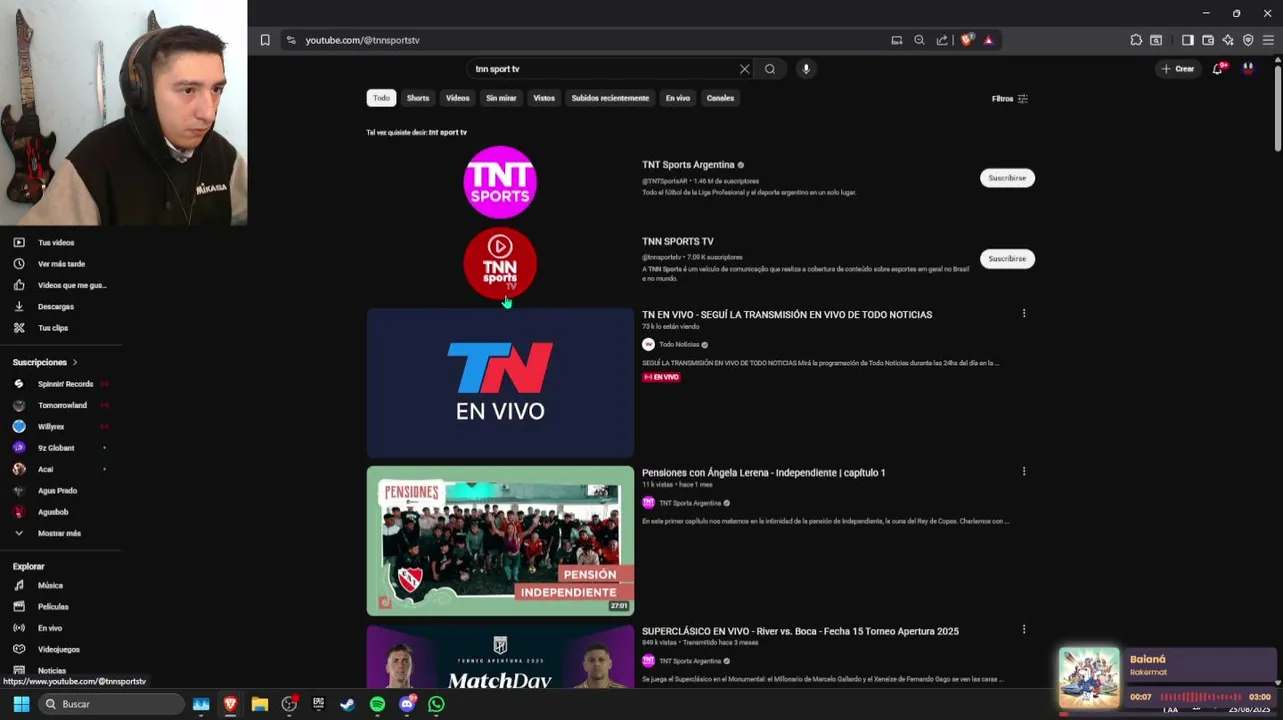1283x720 pixels.
Task: Click the Baianá track waveform progress
Action: (x=1201, y=697)
